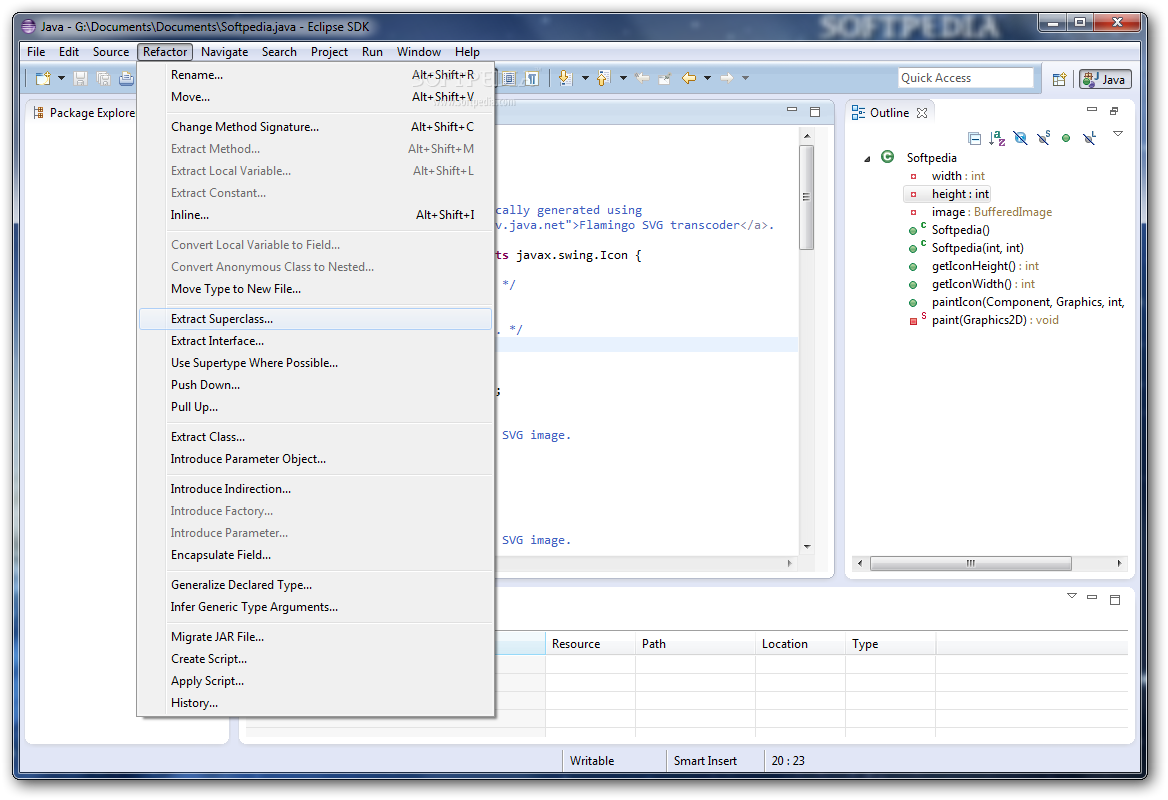Toggle Hide Local Types in Outline
Viewport: 1168px width, 800px height.
pos(1089,138)
